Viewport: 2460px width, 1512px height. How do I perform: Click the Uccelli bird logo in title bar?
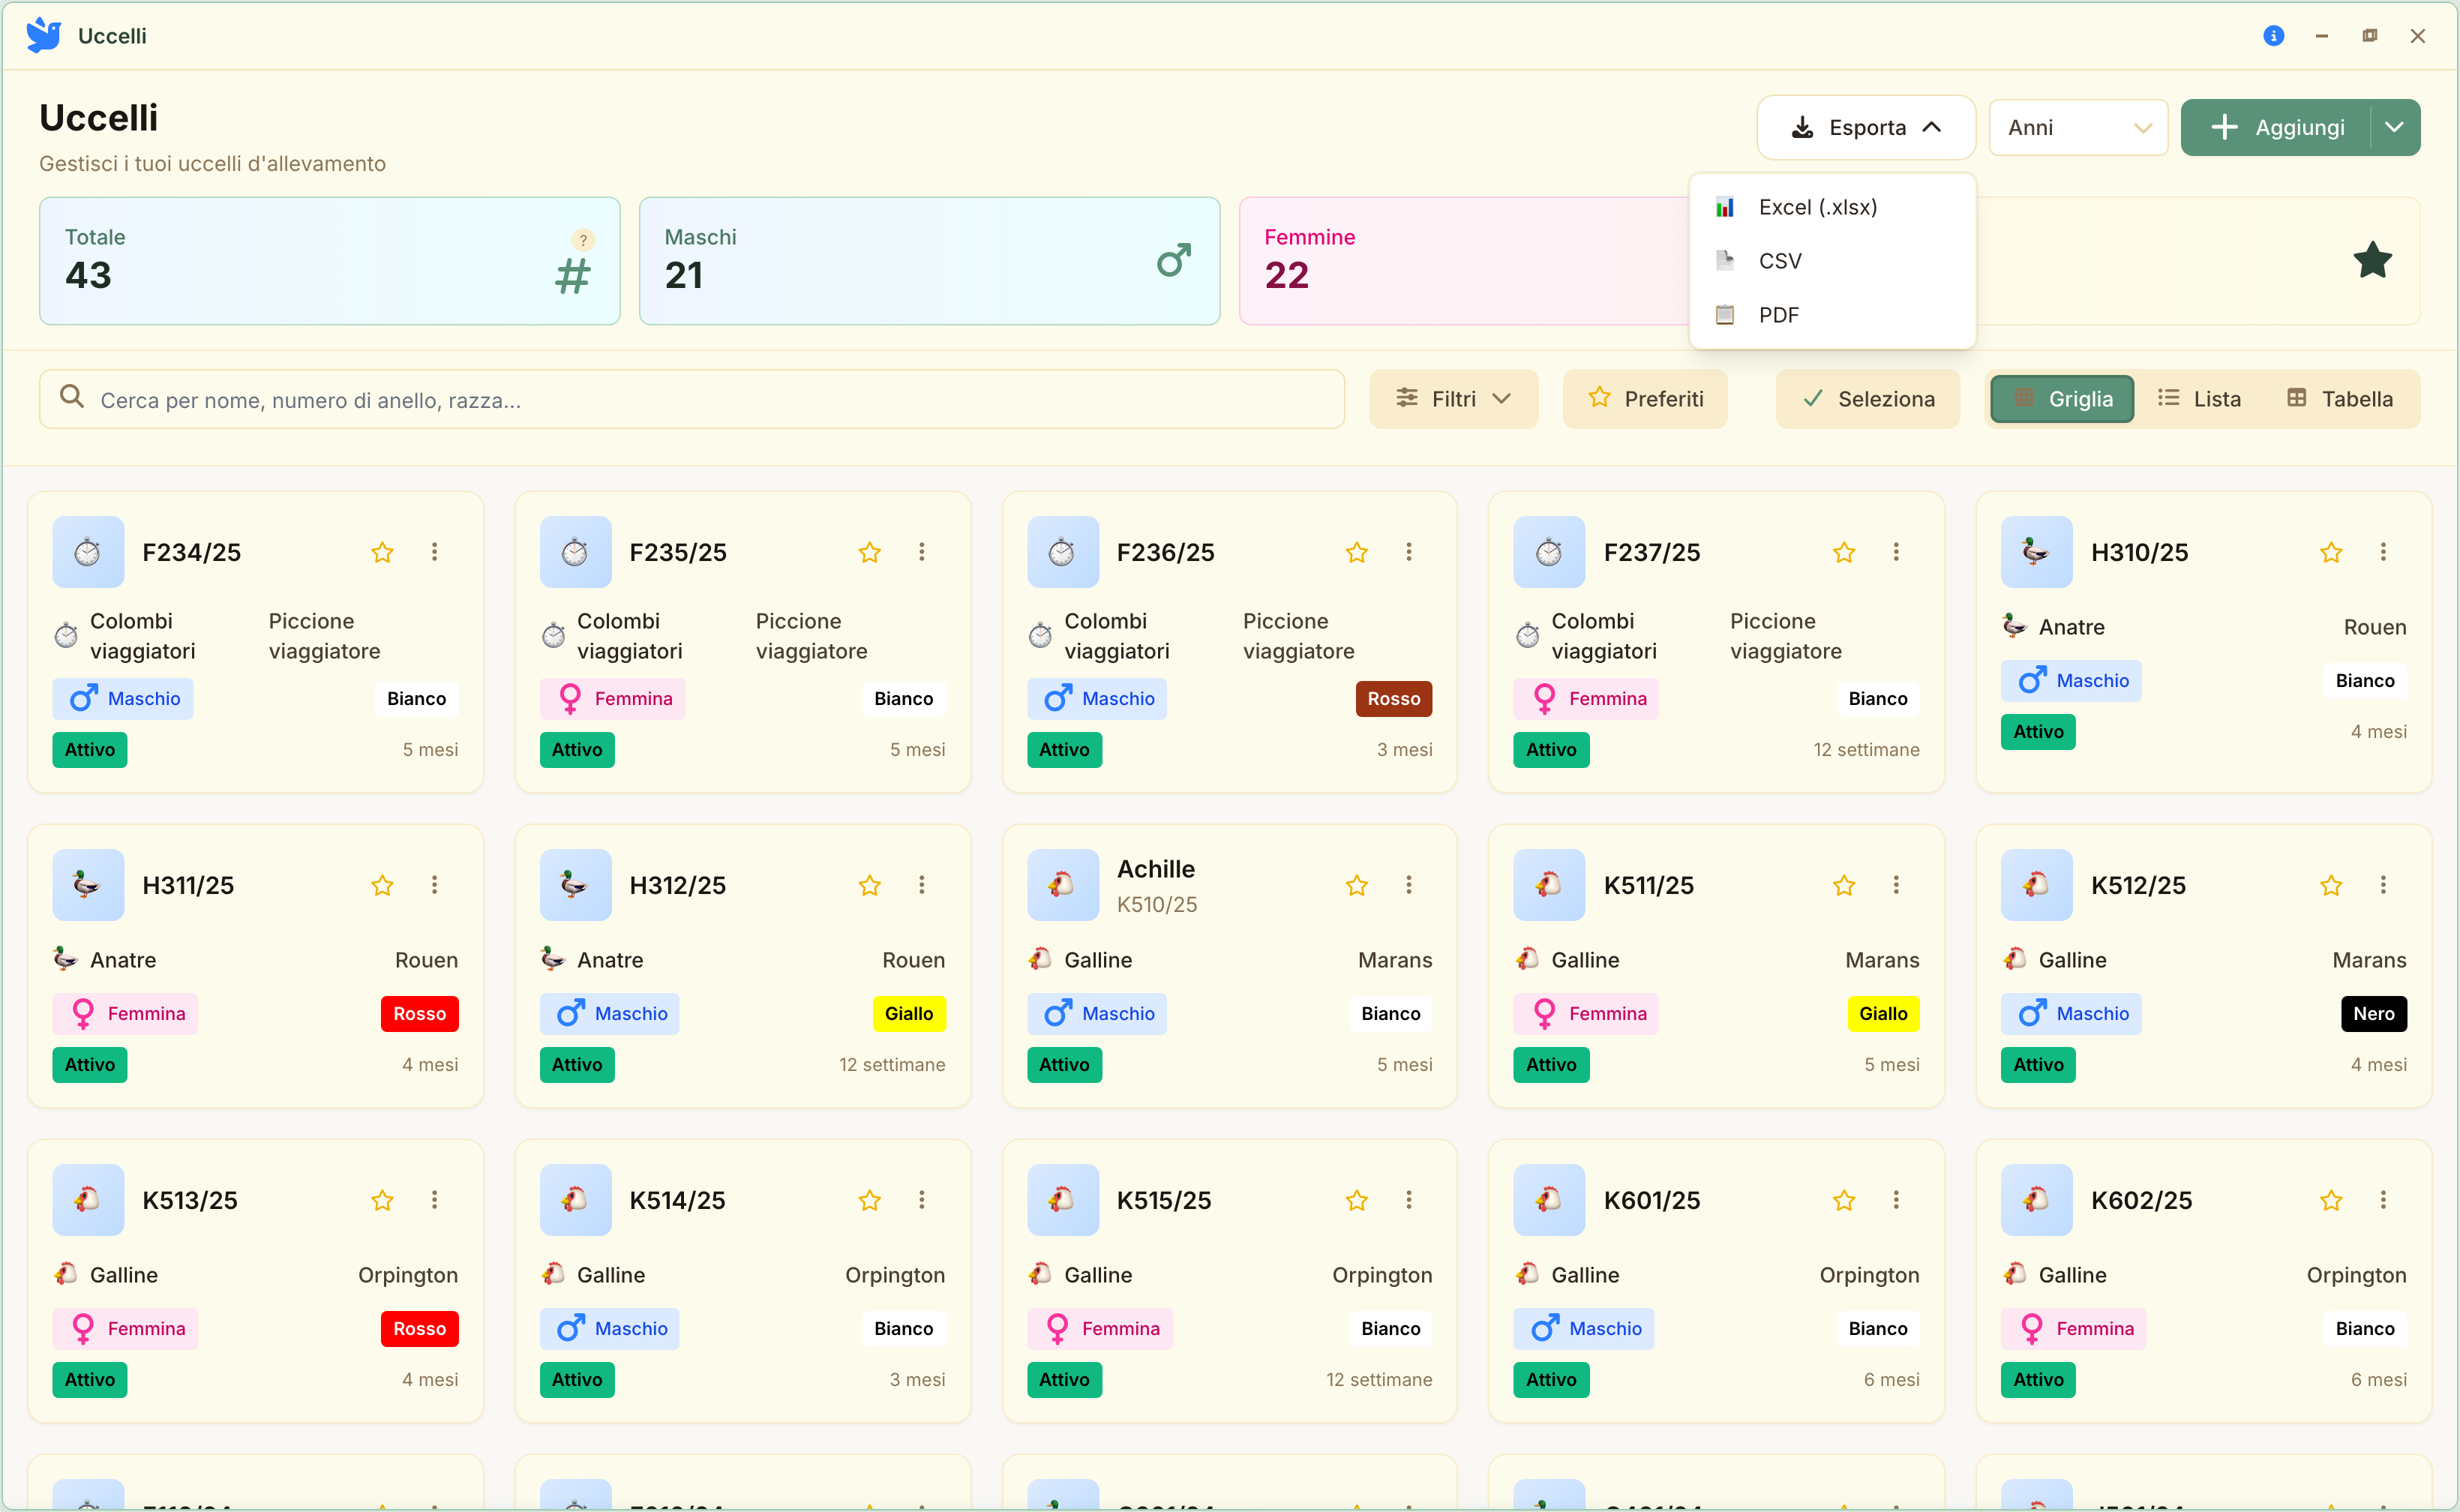click(44, 35)
